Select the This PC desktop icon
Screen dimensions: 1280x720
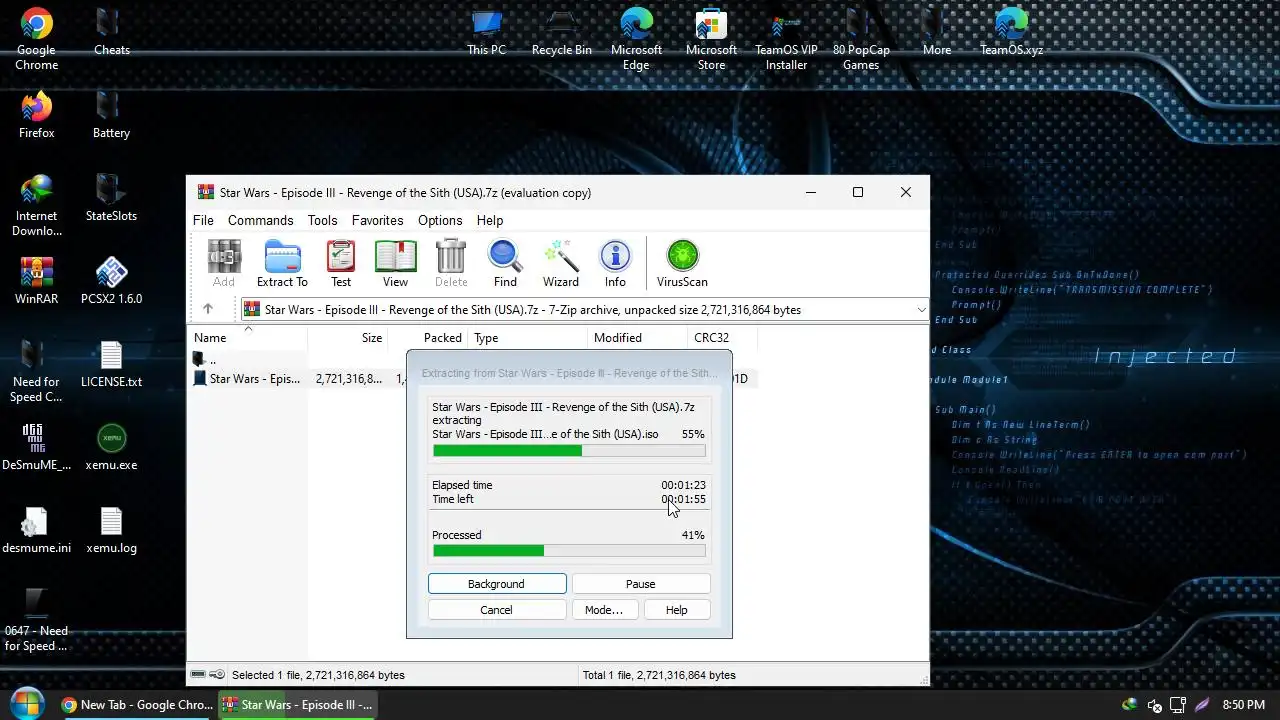pyautogui.click(x=486, y=32)
